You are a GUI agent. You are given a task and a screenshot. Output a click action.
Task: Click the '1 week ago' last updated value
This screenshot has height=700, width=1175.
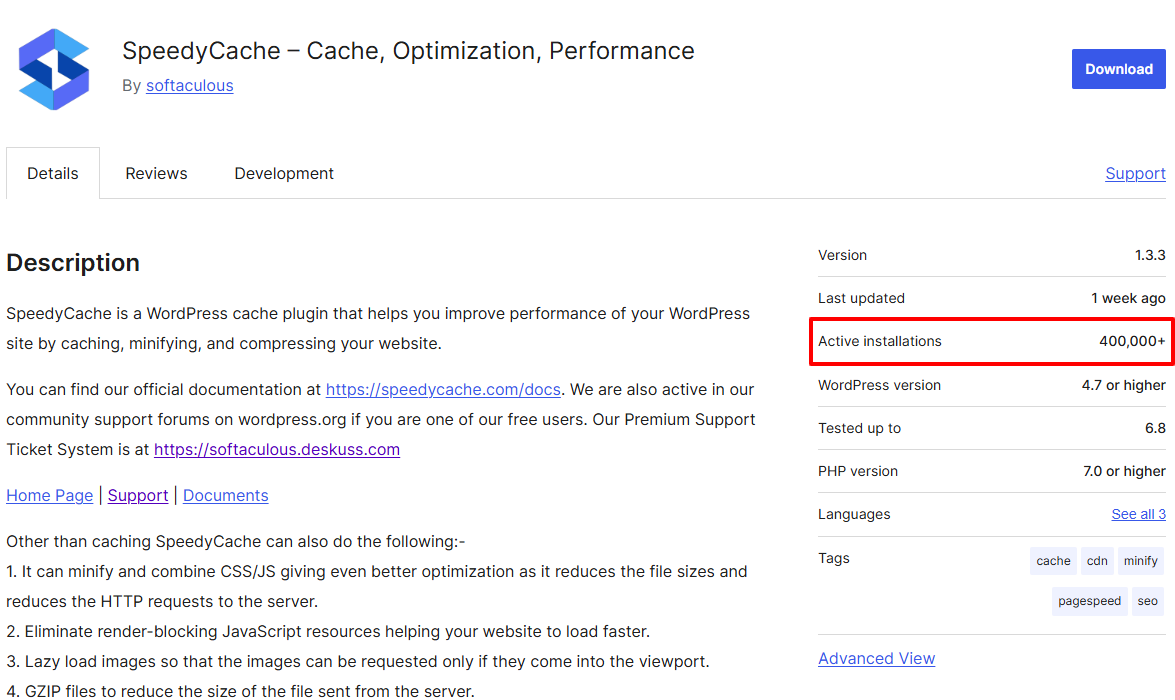coord(1128,298)
